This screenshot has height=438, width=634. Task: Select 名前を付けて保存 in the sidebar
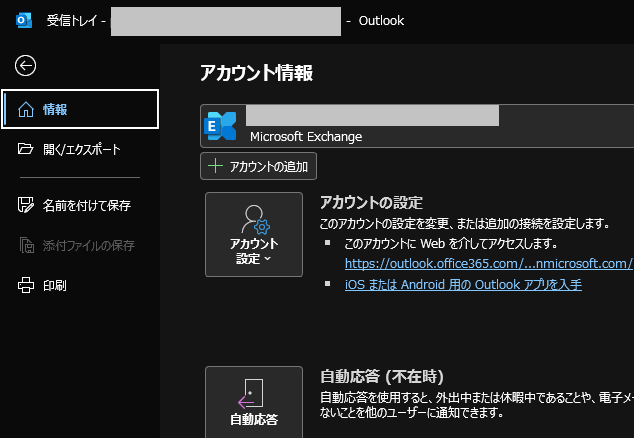pos(80,205)
